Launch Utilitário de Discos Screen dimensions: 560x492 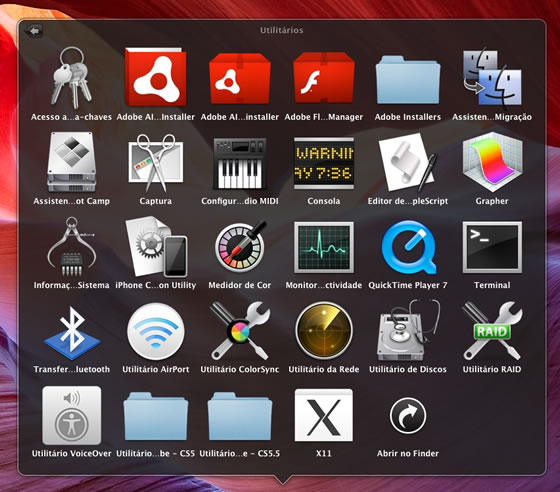click(408, 331)
